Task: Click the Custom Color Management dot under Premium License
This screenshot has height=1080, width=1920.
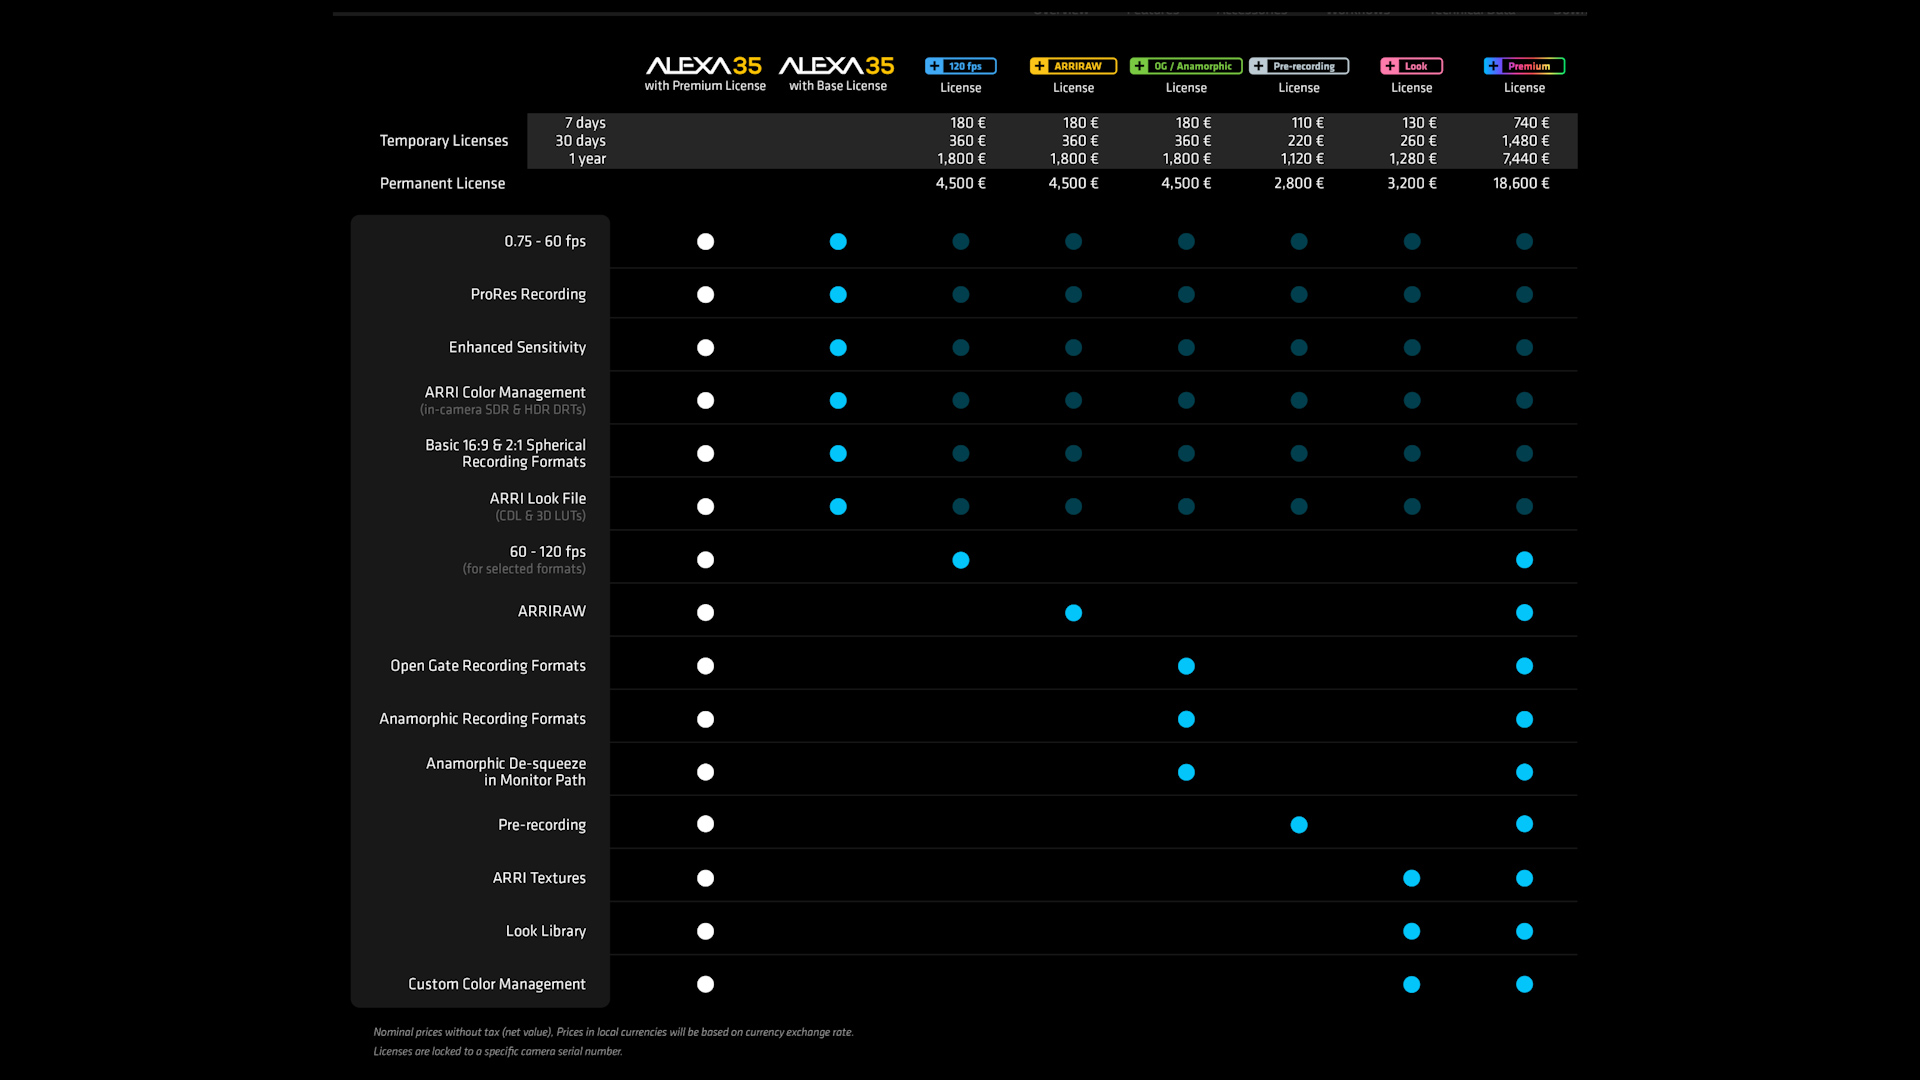Action: point(1524,984)
